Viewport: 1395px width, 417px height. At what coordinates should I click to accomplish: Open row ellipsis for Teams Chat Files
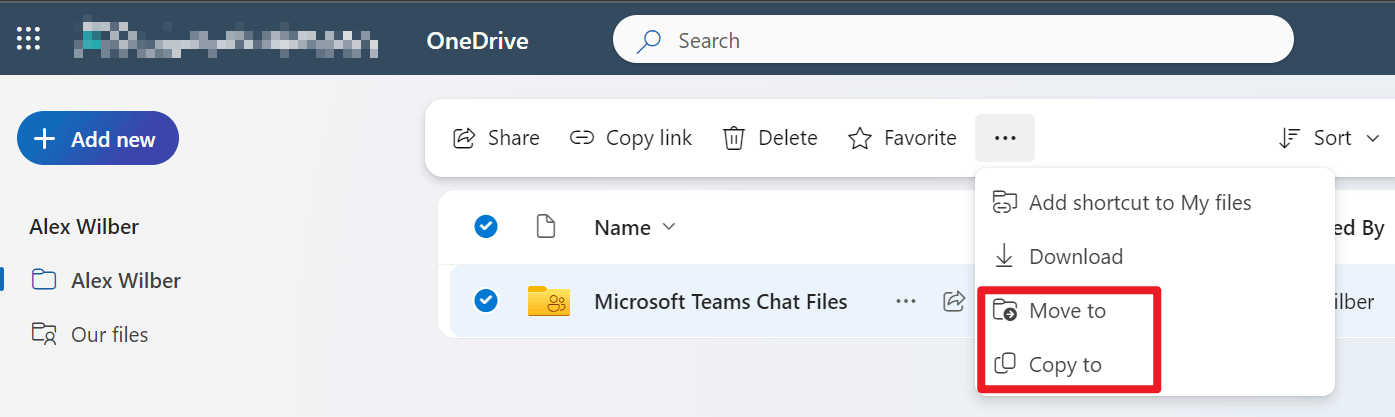[906, 301]
